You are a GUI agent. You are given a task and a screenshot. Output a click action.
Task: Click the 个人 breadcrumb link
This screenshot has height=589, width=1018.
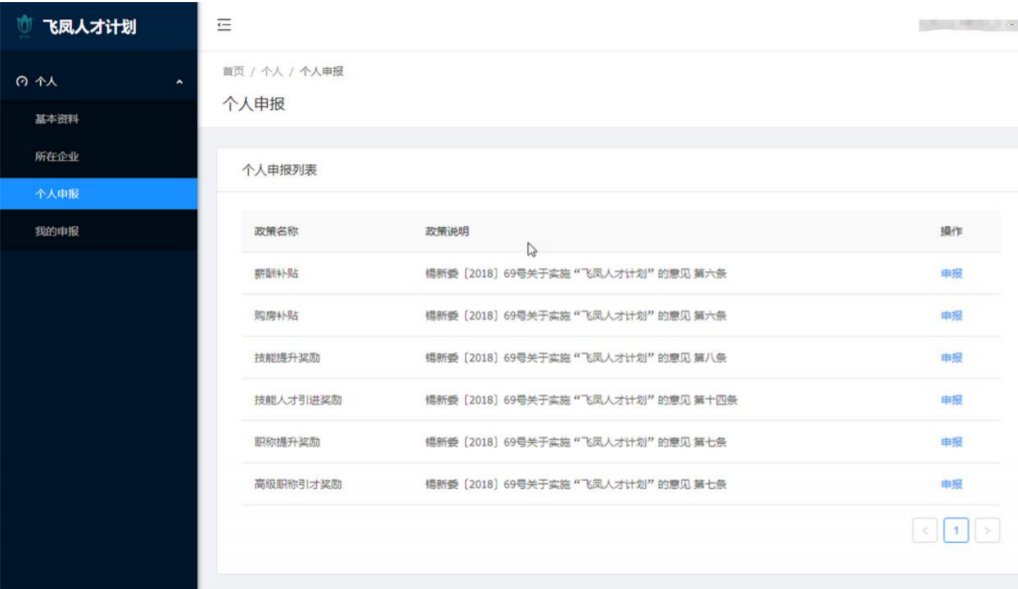[271, 72]
